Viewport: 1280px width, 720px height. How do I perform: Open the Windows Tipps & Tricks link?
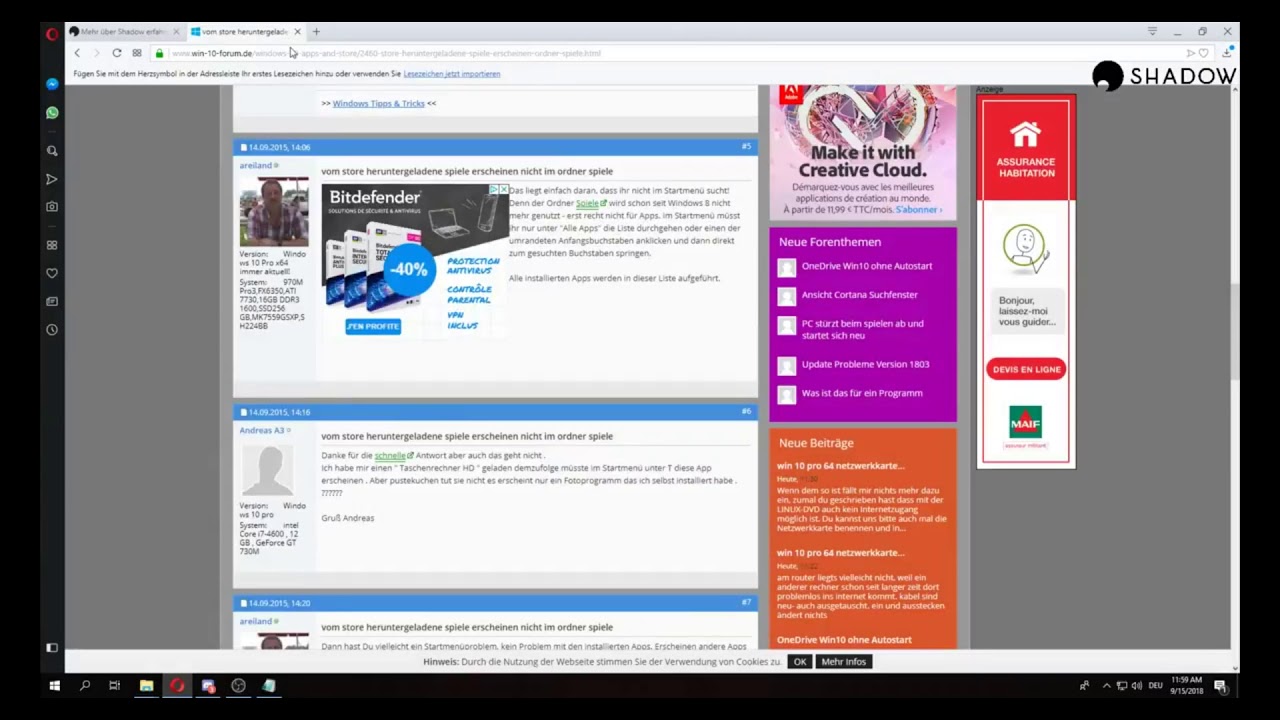[378, 103]
